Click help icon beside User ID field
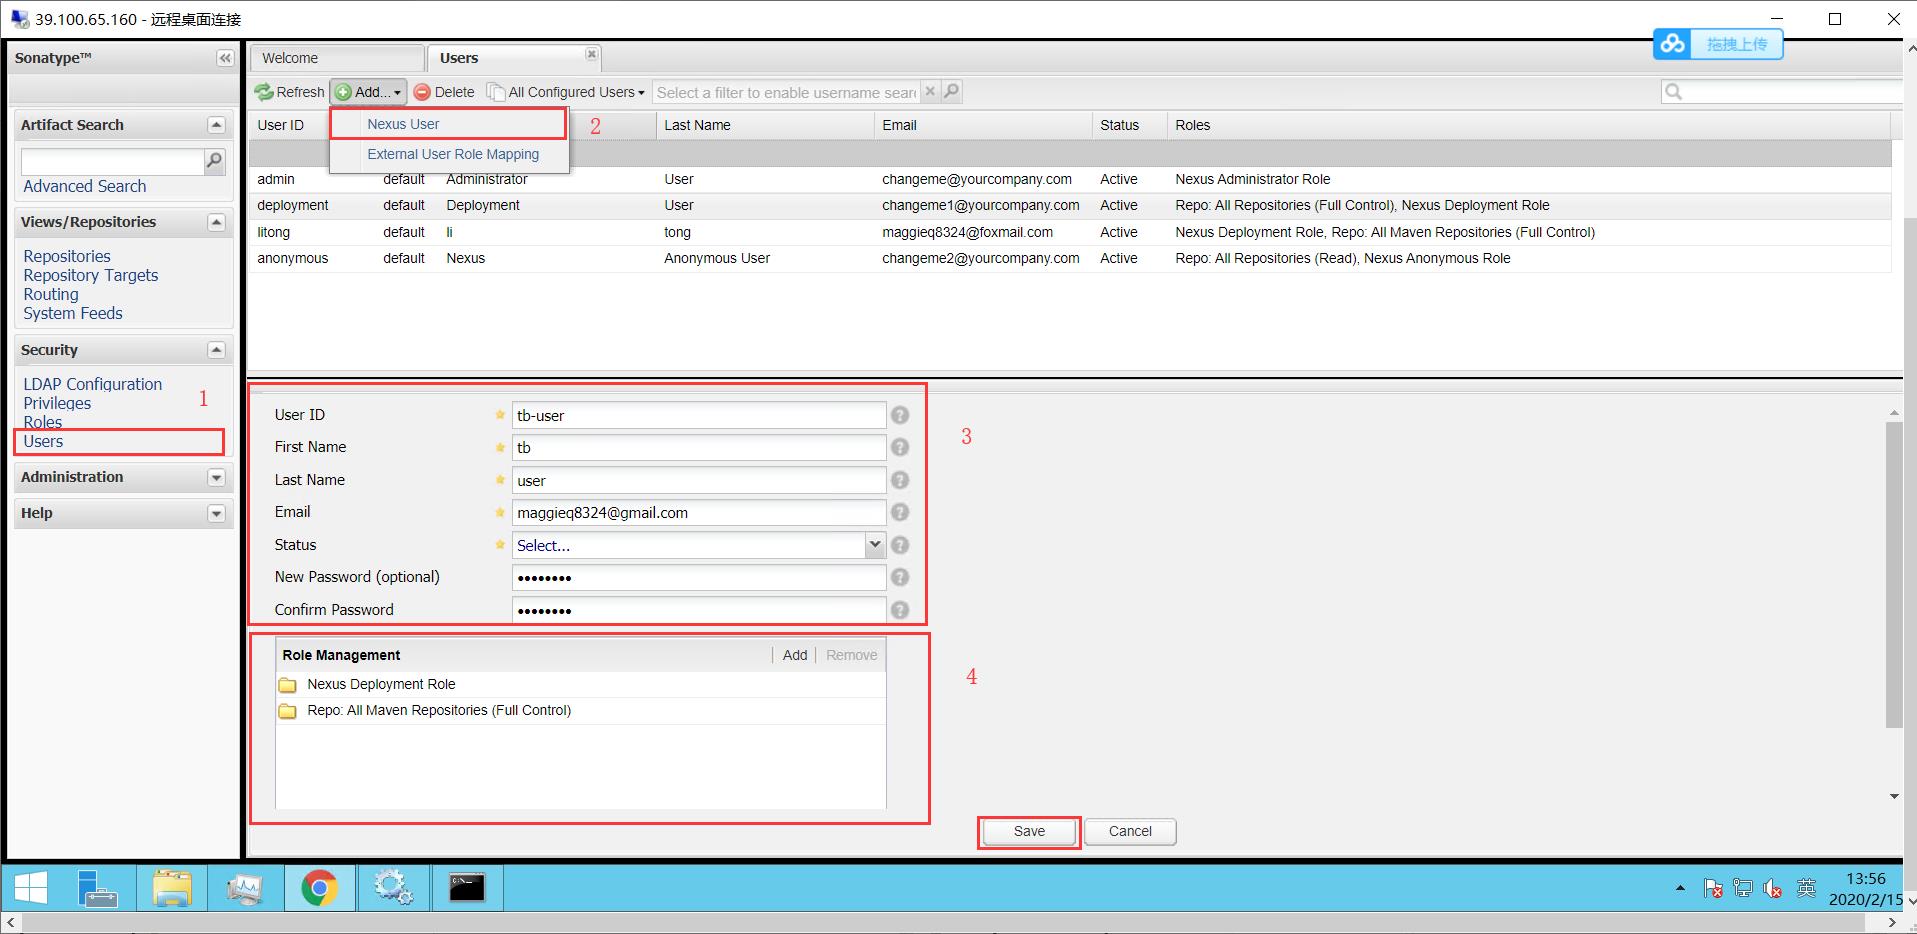This screenshot has width=1917, height=934. [x=900, y=415]
